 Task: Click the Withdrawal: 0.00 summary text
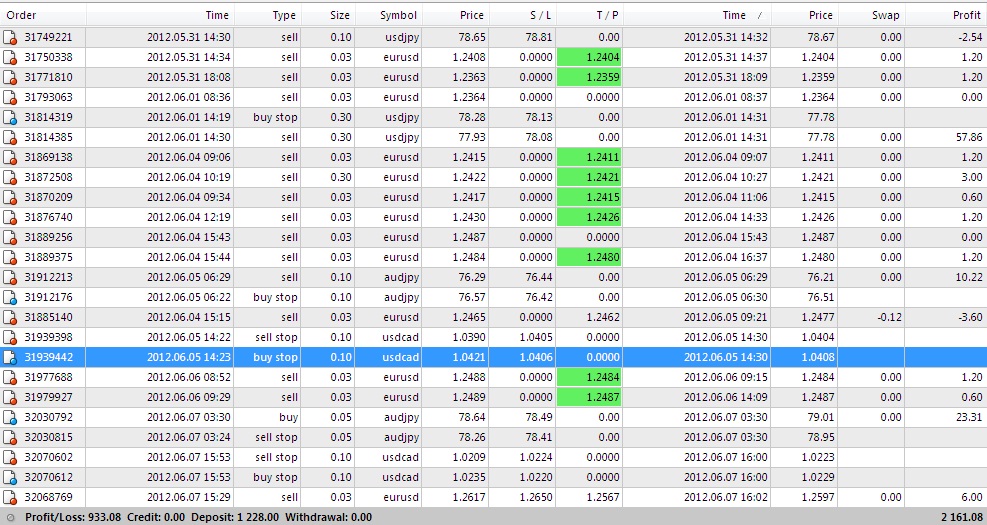327,517
